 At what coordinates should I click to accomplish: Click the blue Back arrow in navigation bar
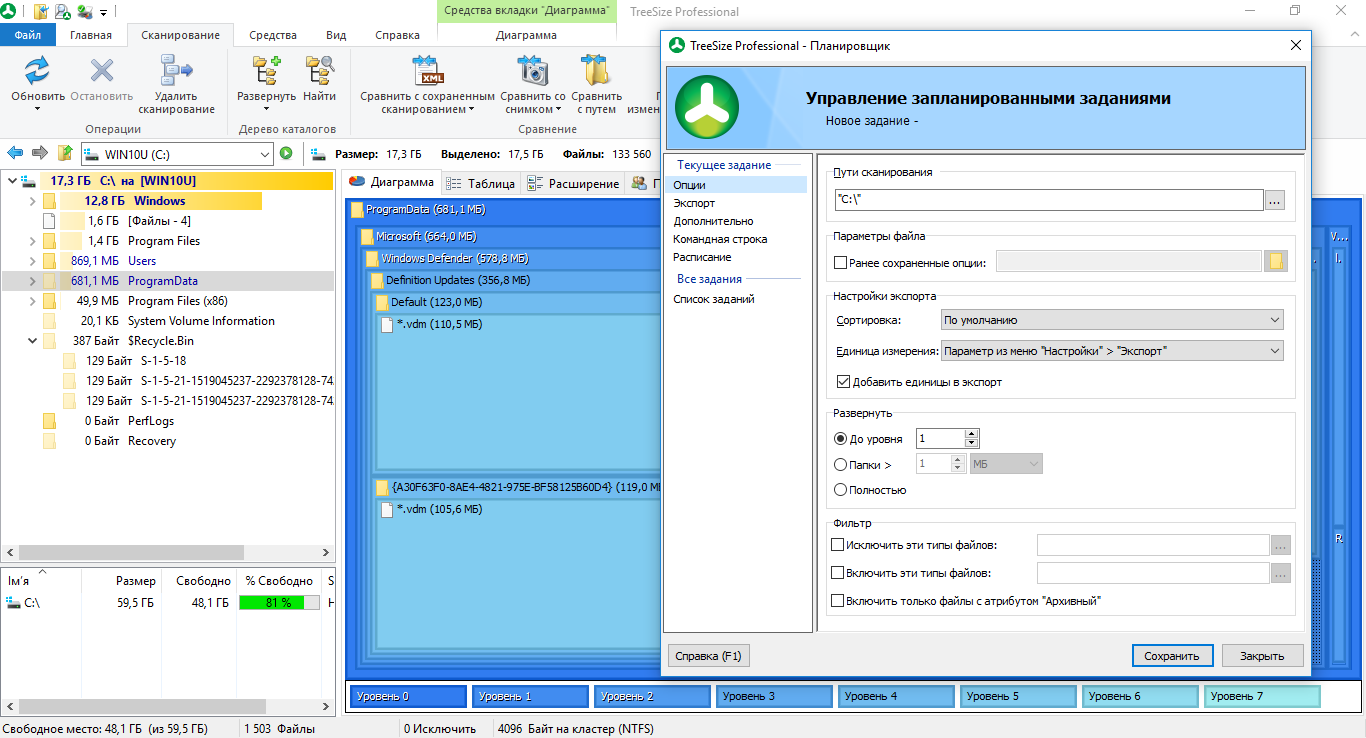pyautogui.click(x=15, y=153)
